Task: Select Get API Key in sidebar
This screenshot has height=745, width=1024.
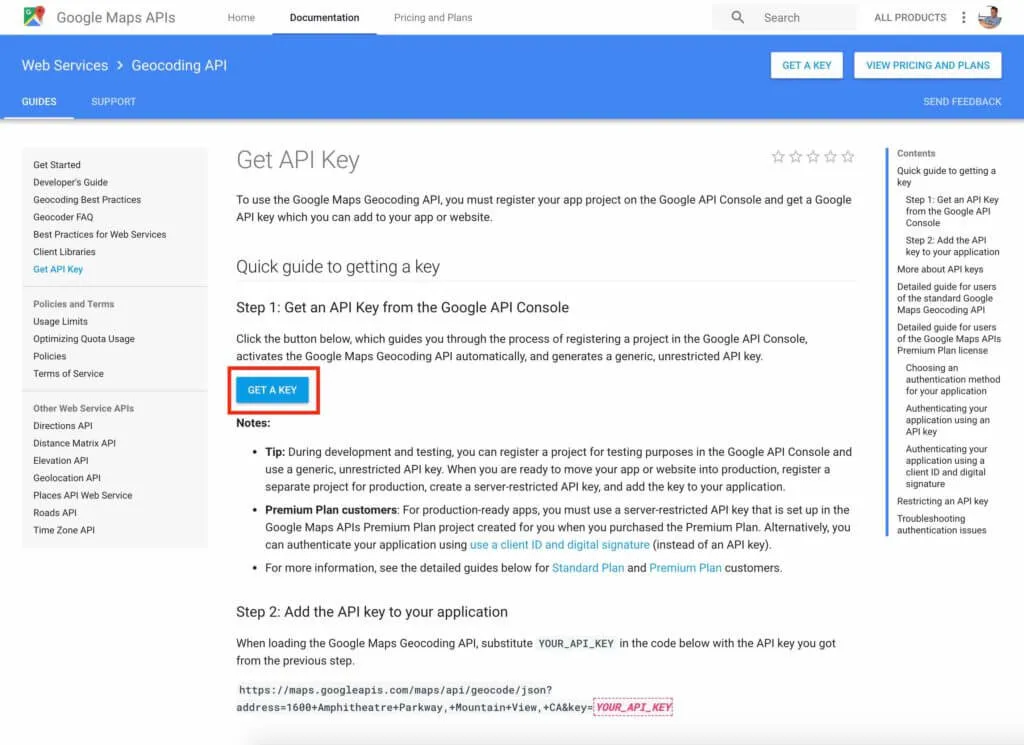Action: (58, 269)
